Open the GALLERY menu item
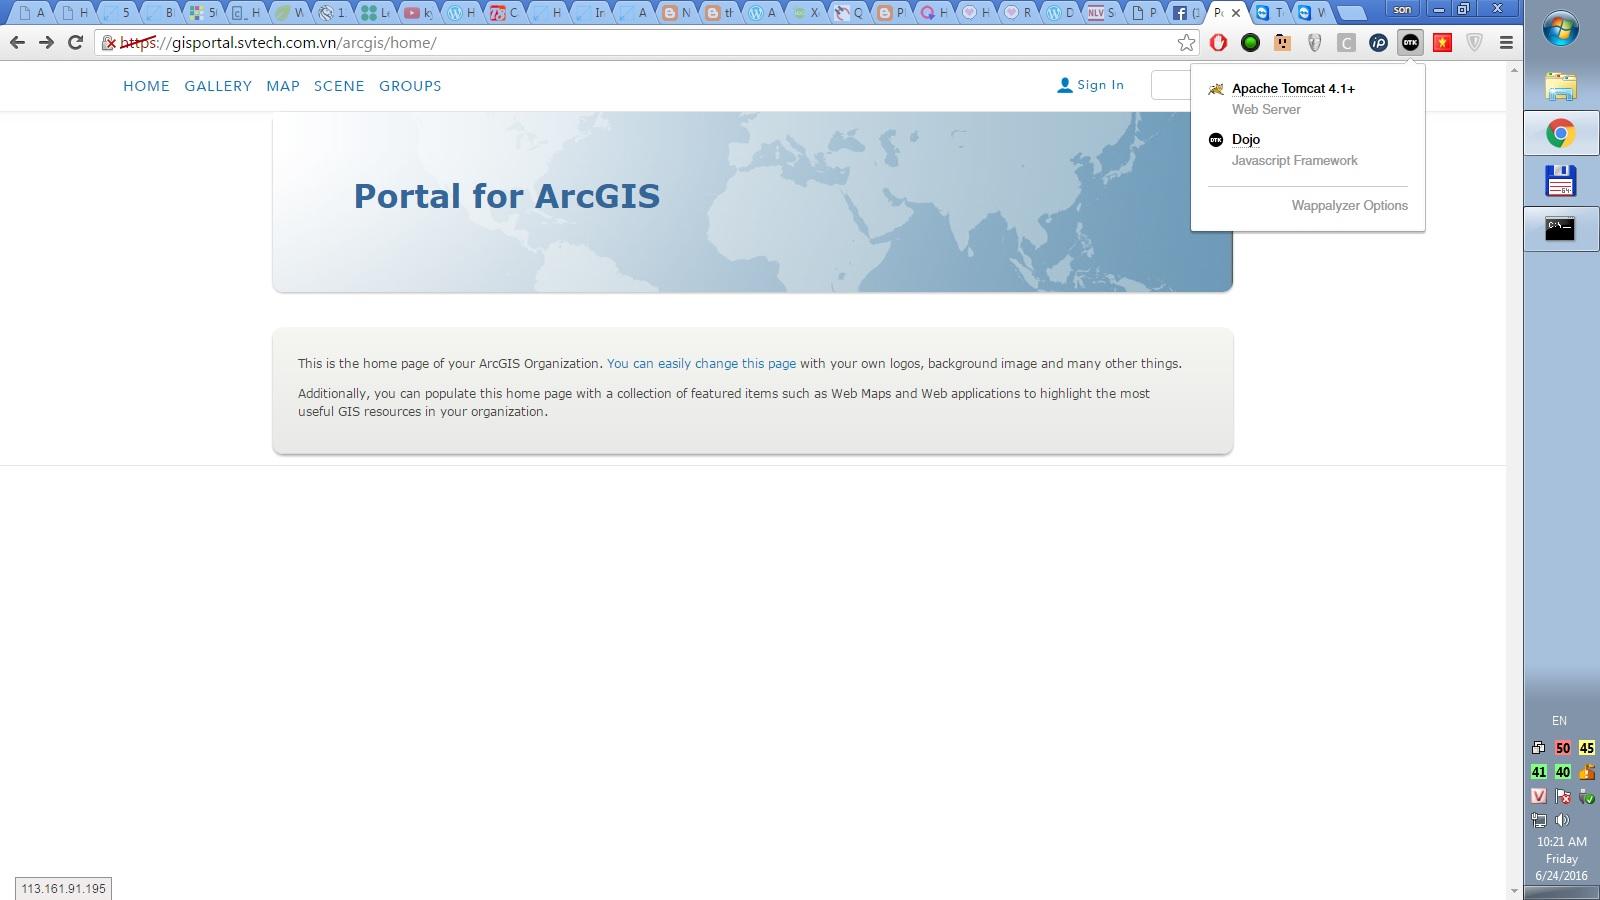This screenshot has width=1600, height=900. [218, 86]
